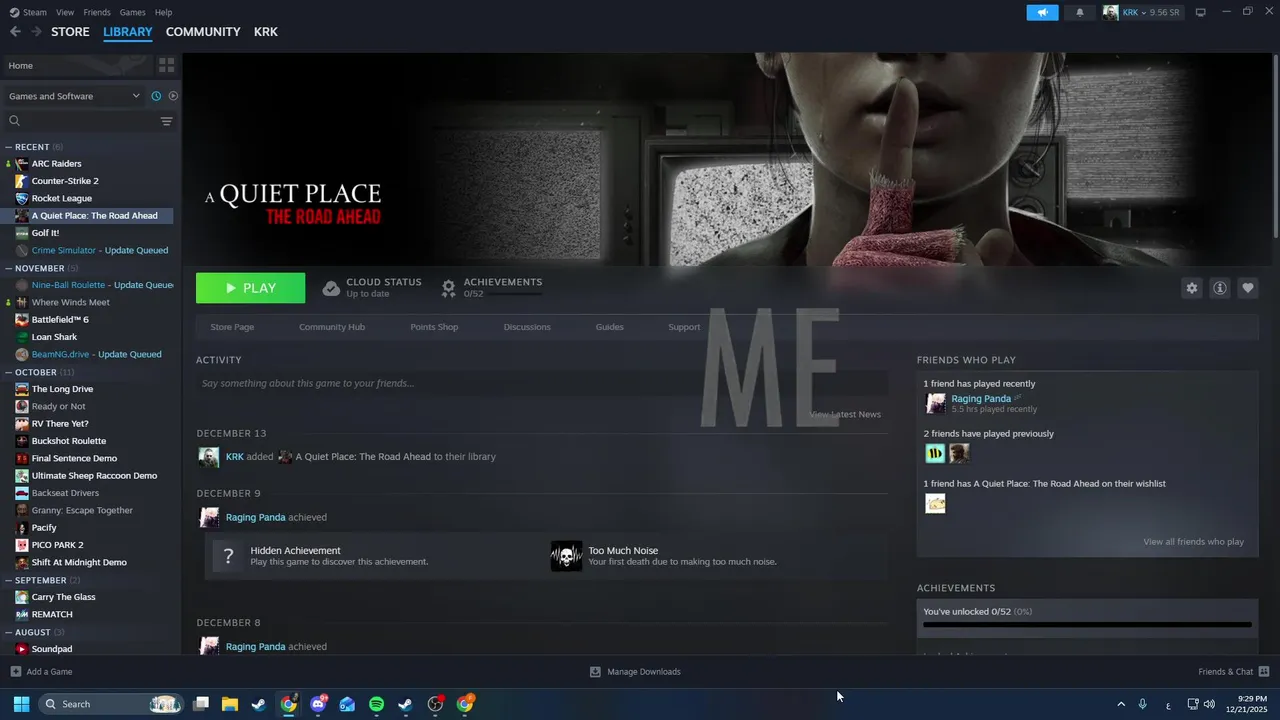Click the Too Much Noise achievement icon
The height and width of the screenshot is (720, 1280).
(x=566, y=556)
